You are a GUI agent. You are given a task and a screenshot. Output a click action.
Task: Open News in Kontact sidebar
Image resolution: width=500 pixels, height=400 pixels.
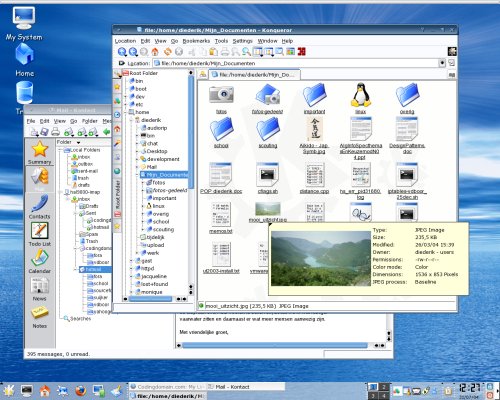click(39, 289)
